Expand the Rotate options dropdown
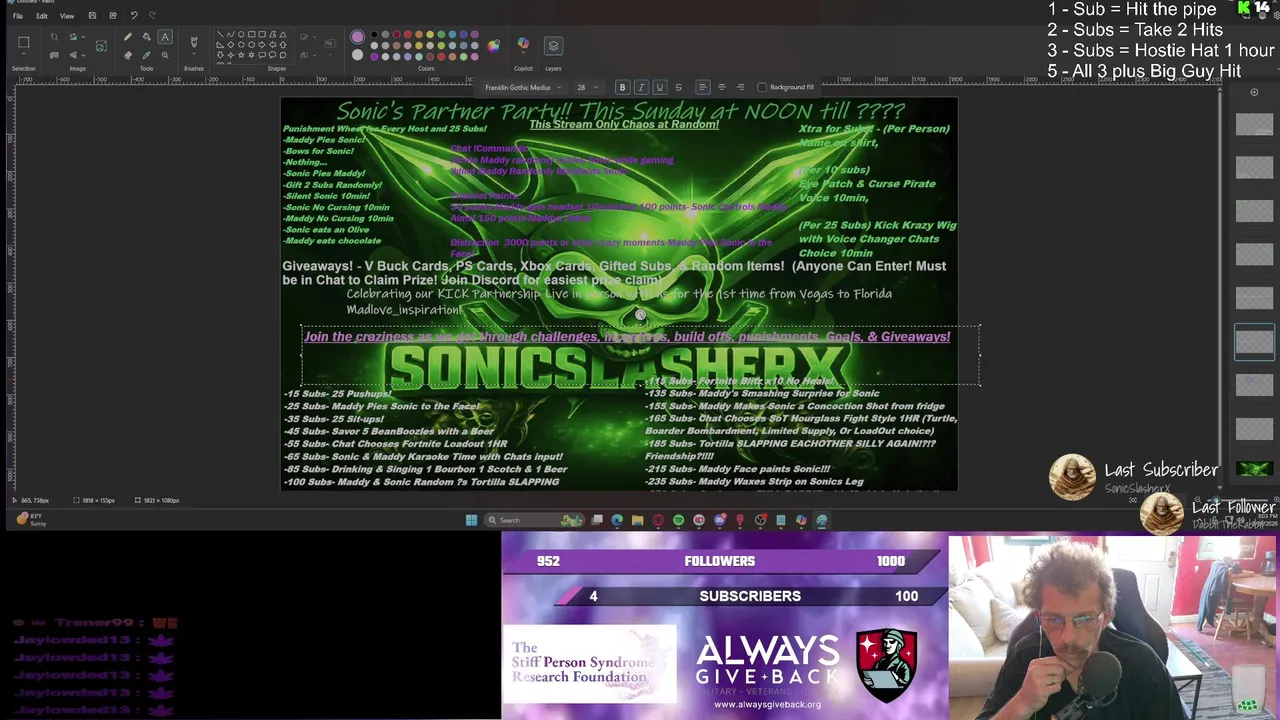The width and height of the screenshot is (1280, 720). [83, 37]
